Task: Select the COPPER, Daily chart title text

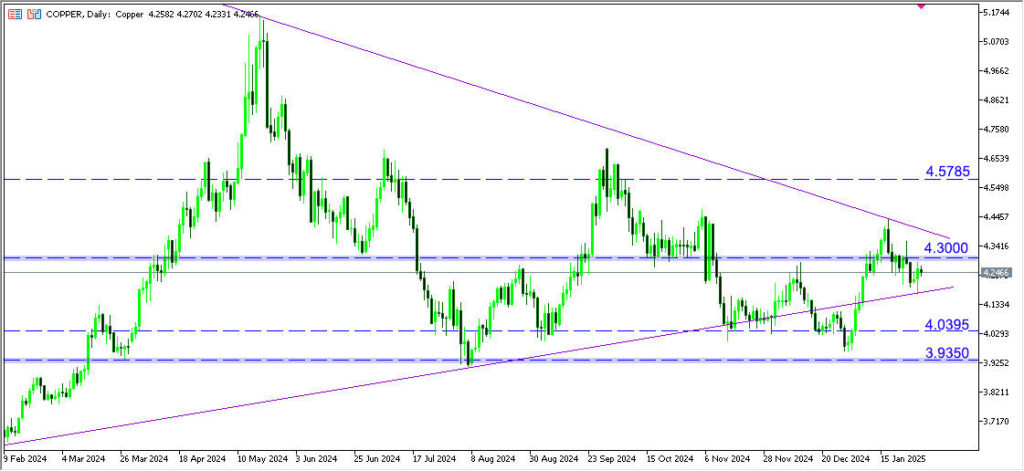Action: [x=80, y=15]
